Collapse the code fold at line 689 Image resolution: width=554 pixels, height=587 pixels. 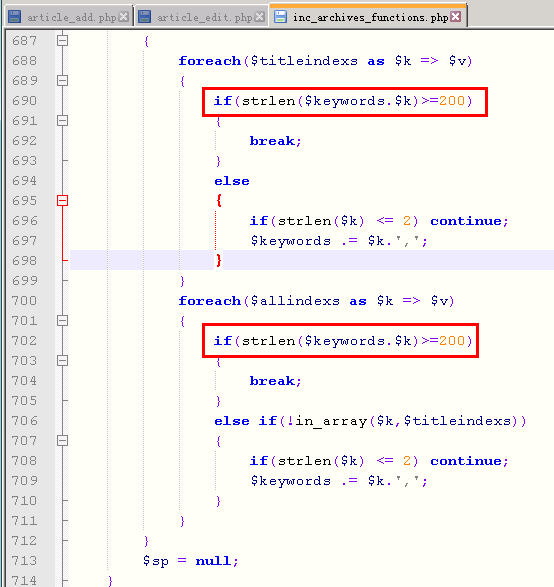[63, 80]
